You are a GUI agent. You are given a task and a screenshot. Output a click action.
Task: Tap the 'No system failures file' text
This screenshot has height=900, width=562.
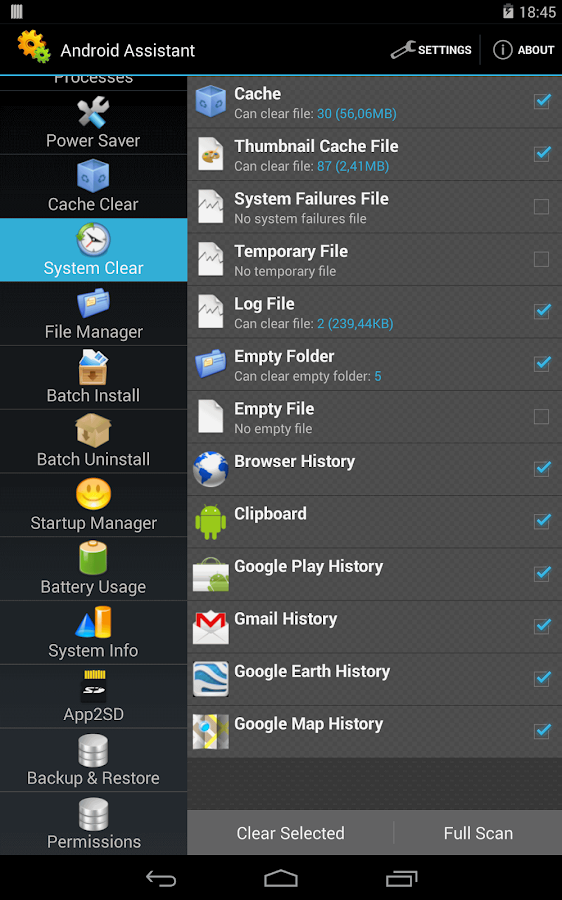point(300,219)
